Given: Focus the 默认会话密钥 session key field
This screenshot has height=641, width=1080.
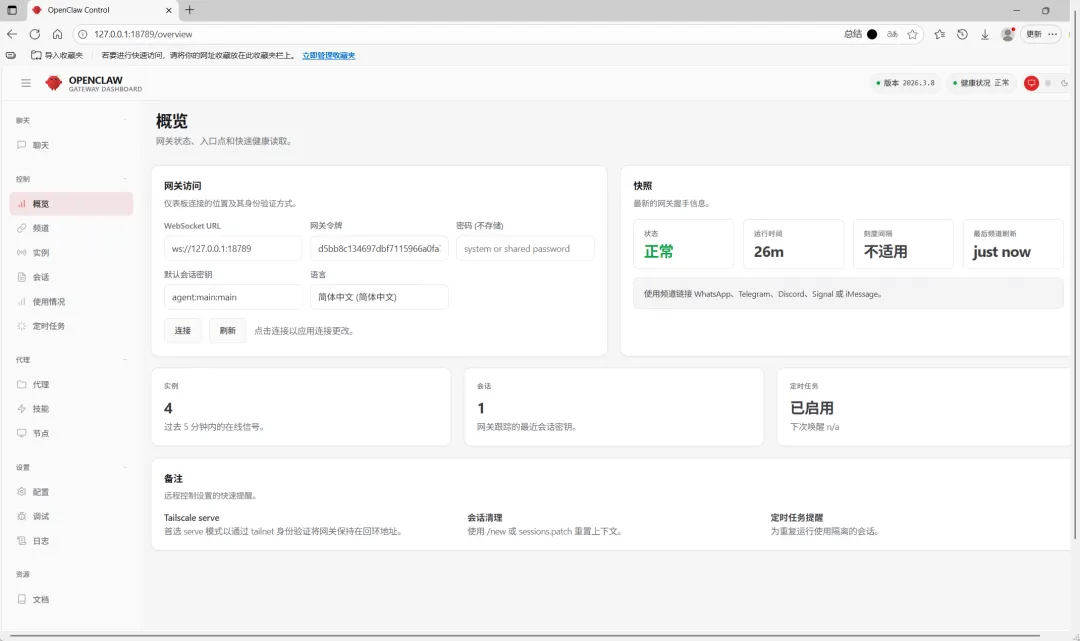Looking at the screenshot, I should (233, 297).
